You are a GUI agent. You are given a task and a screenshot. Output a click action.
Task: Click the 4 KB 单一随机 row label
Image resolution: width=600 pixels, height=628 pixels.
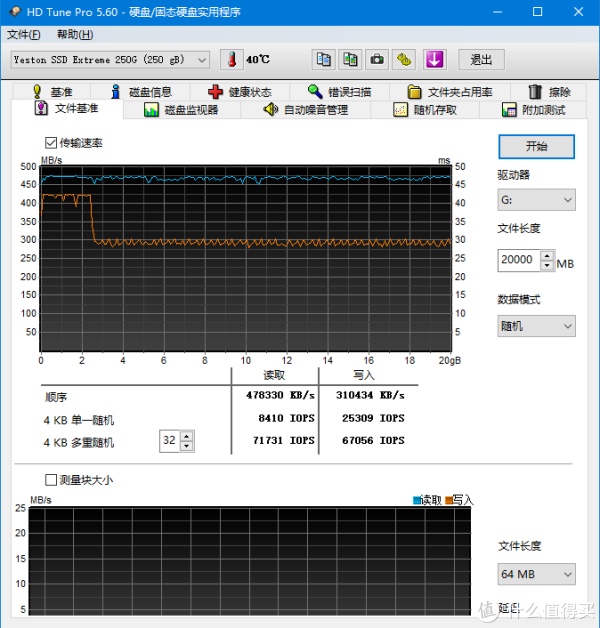79,420
